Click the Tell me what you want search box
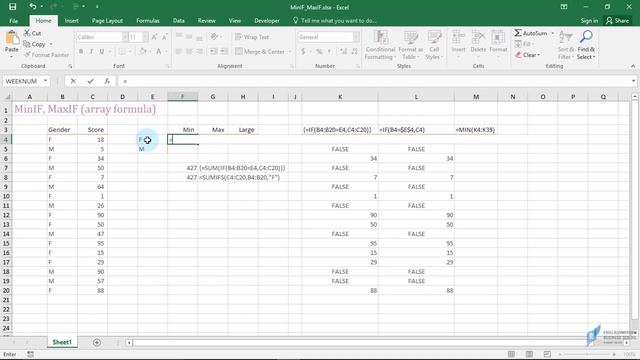 (x=335, y=20)
